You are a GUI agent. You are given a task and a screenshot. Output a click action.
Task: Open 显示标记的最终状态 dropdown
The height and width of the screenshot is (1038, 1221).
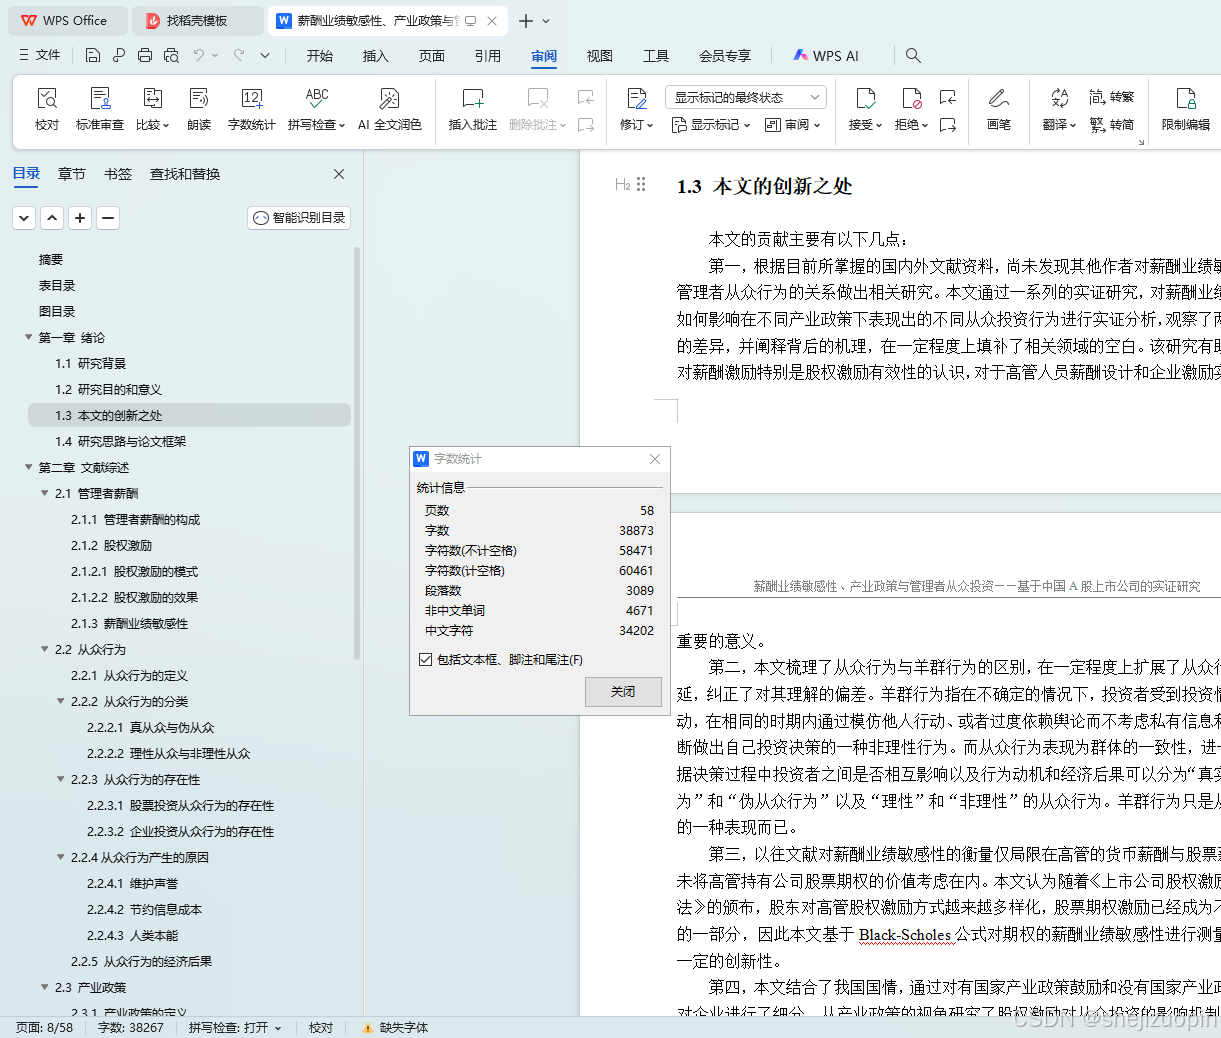pos(745,97)
